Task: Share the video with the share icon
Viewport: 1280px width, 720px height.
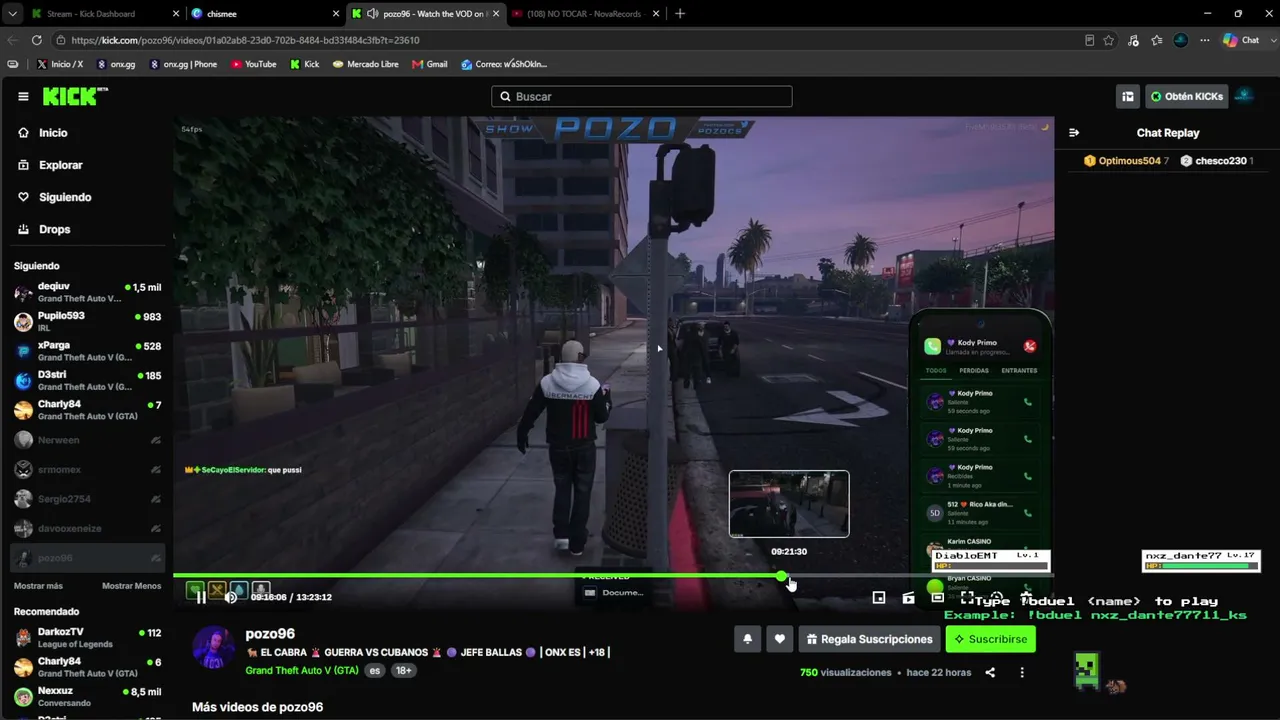Action: pos(990,673)
